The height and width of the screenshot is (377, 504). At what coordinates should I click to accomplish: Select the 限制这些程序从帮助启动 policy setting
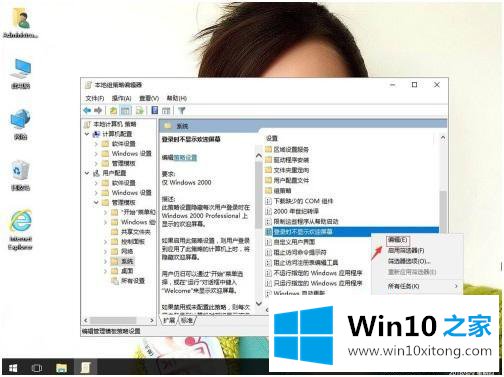point(302,221)
